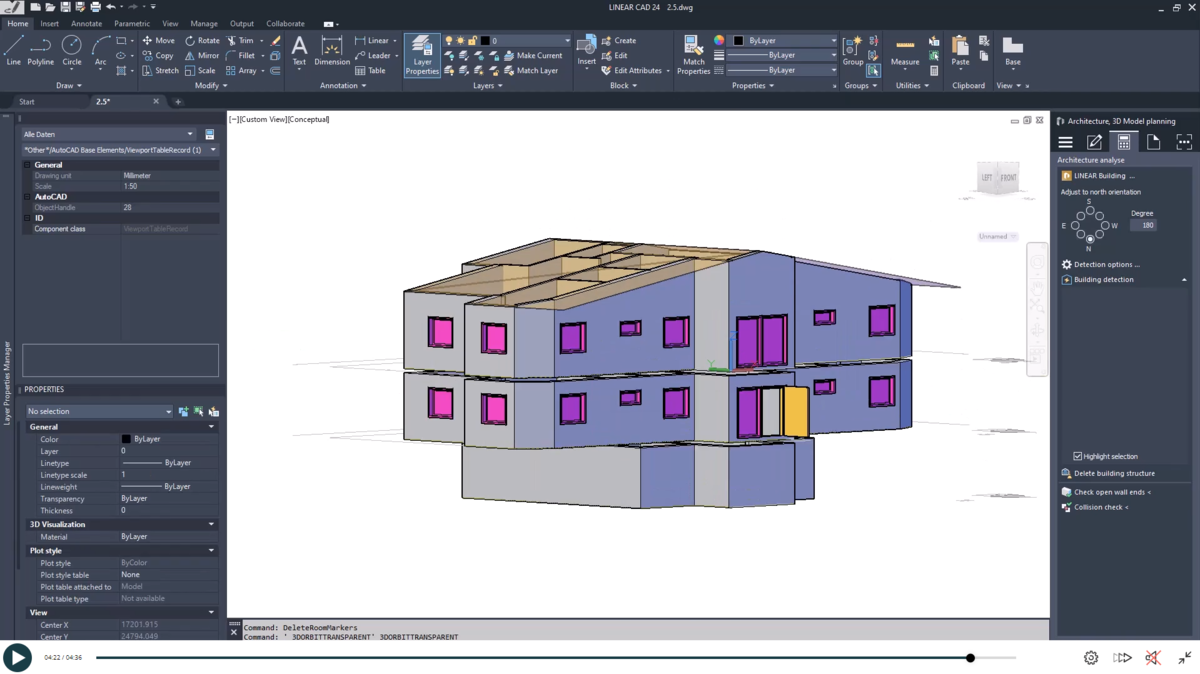Collapse the Building detection section

(1184, 279)
